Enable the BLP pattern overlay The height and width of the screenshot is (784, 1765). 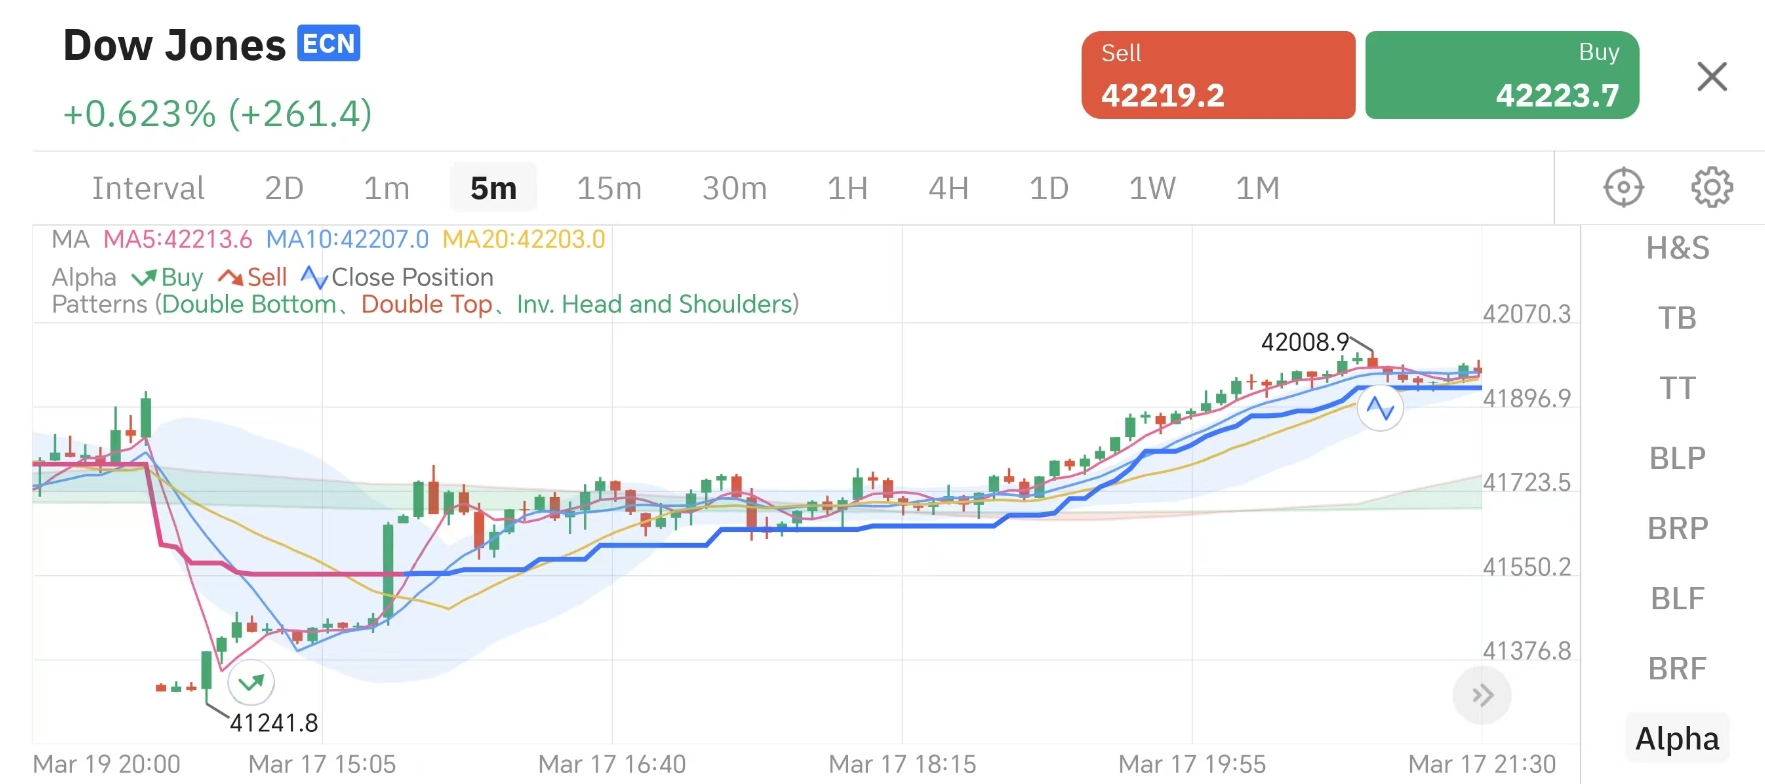point(1677,458)
